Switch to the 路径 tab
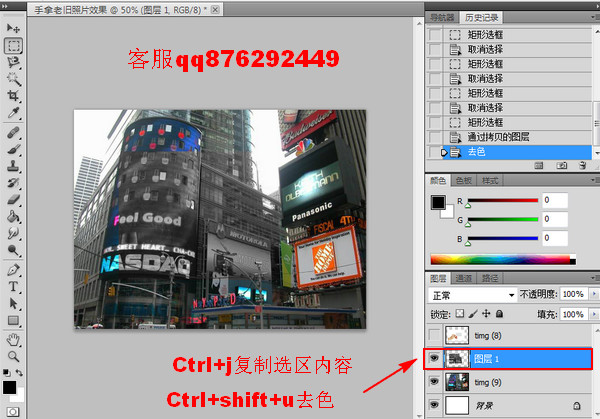This screenshot has height=419, width=600. coord(490,278)
